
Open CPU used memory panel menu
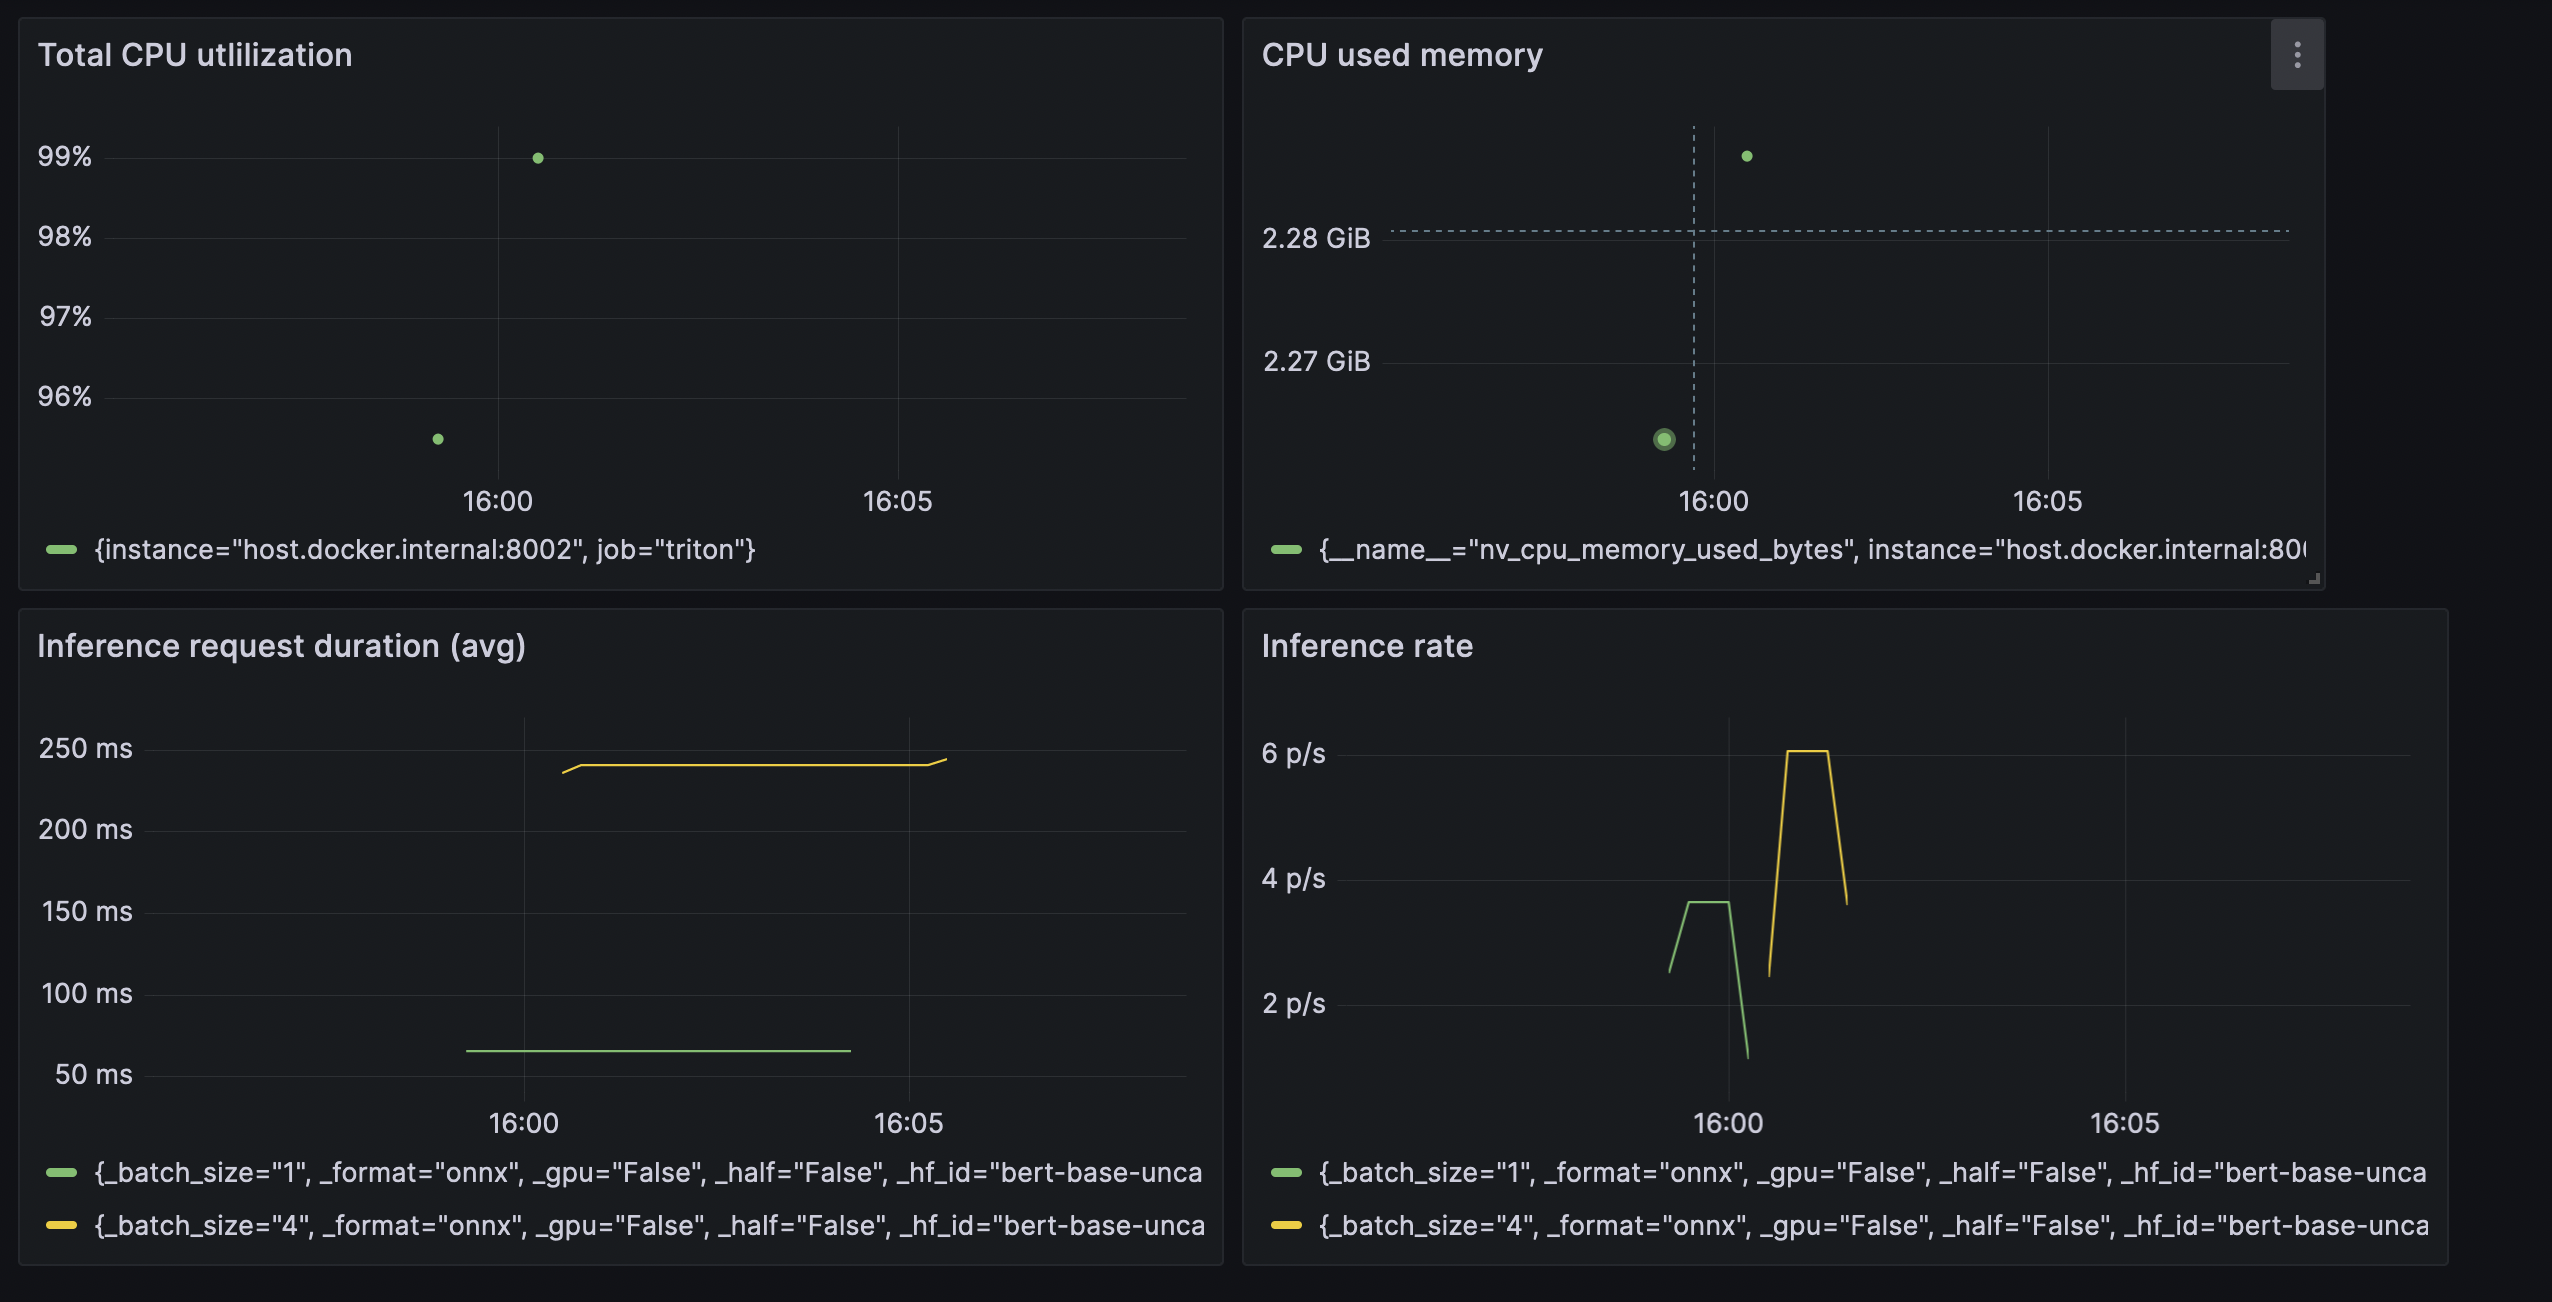2296,55
